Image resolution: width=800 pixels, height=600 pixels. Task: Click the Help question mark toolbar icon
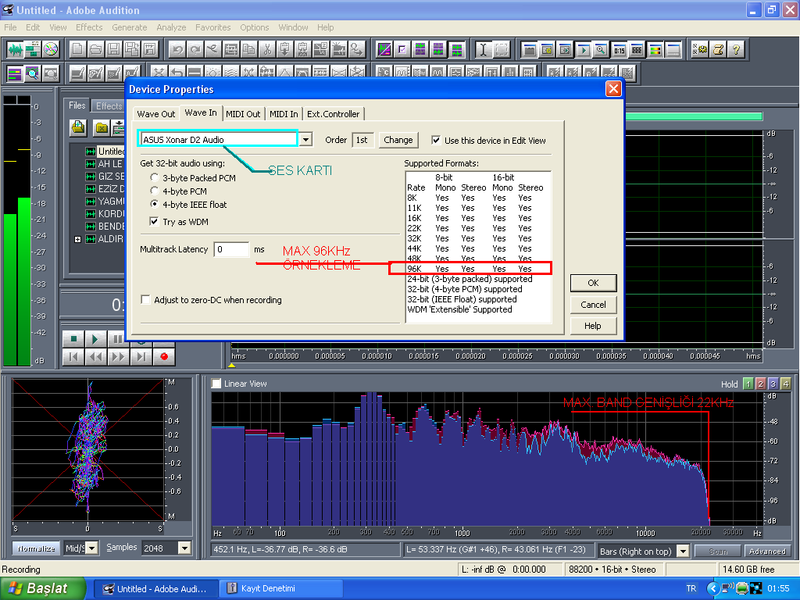[x=736, y=49]
